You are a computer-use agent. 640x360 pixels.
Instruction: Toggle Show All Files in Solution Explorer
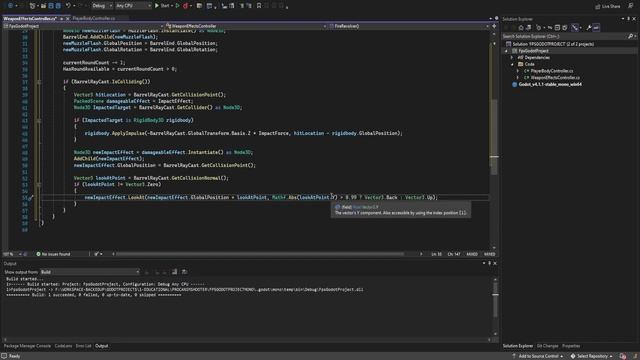point(564,28)
